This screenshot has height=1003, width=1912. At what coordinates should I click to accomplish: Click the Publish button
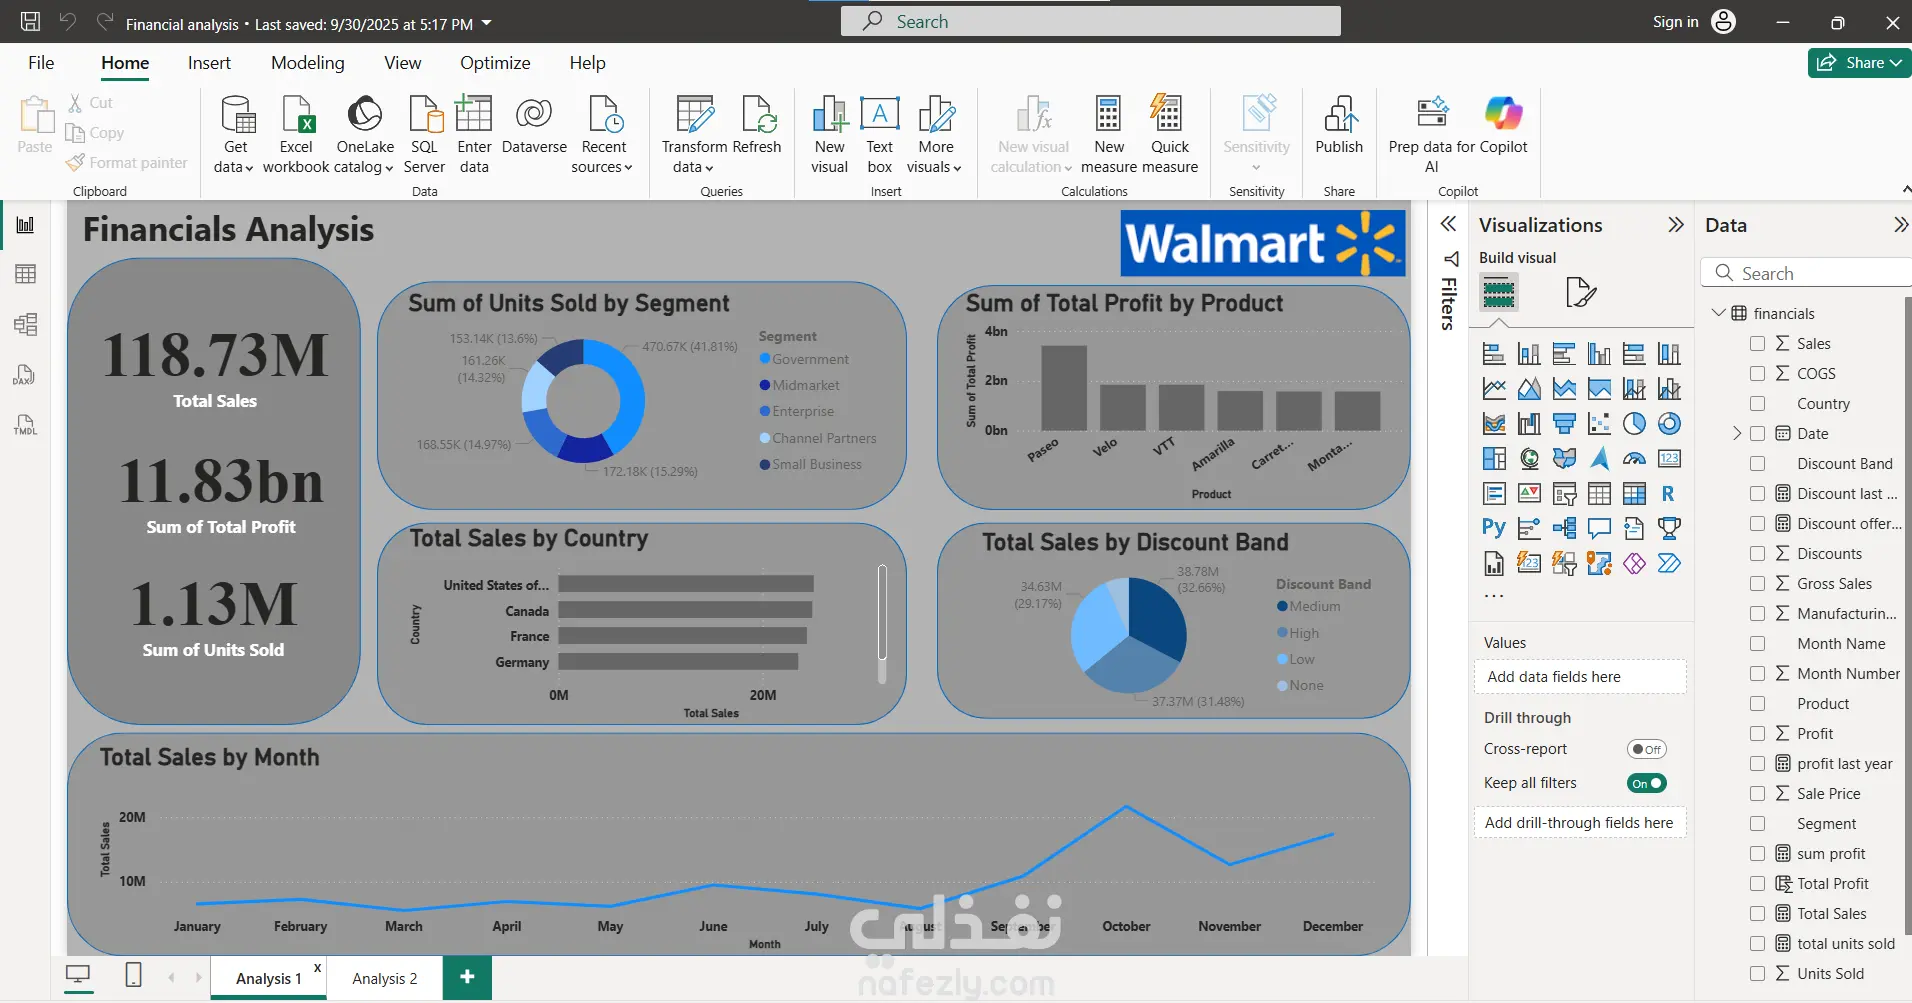click(1339, 126)
